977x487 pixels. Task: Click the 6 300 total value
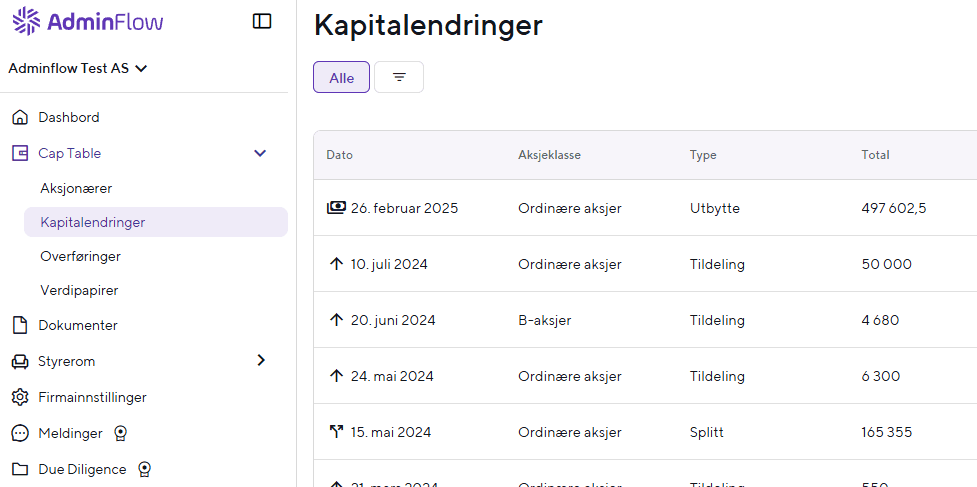click(881, 376)
